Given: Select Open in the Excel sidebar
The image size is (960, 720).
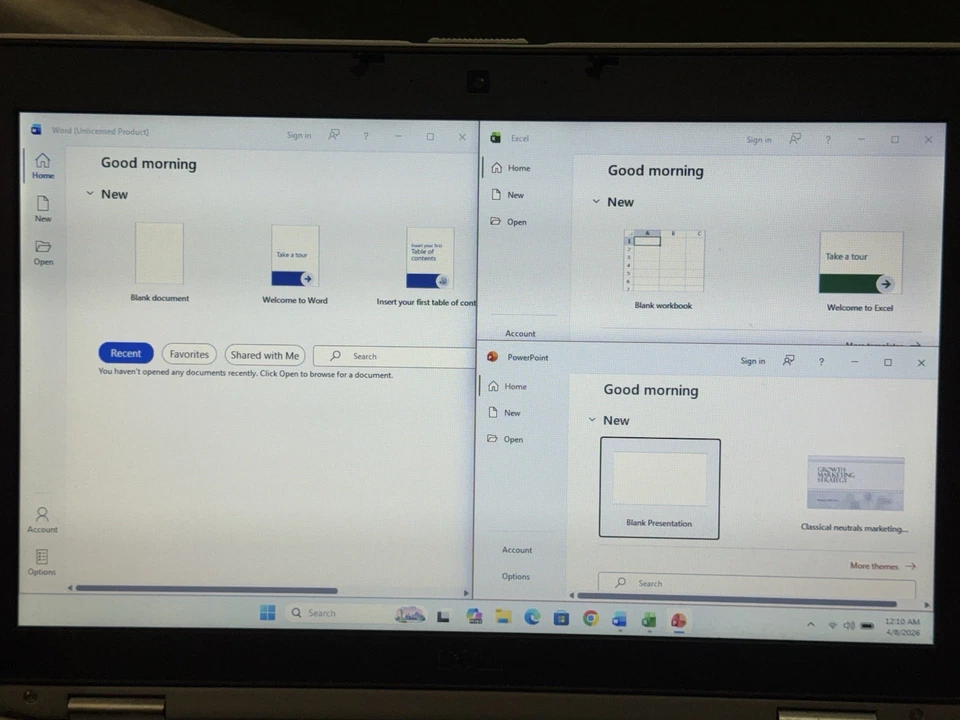Looking at the screenshot, I should (509, 222).
